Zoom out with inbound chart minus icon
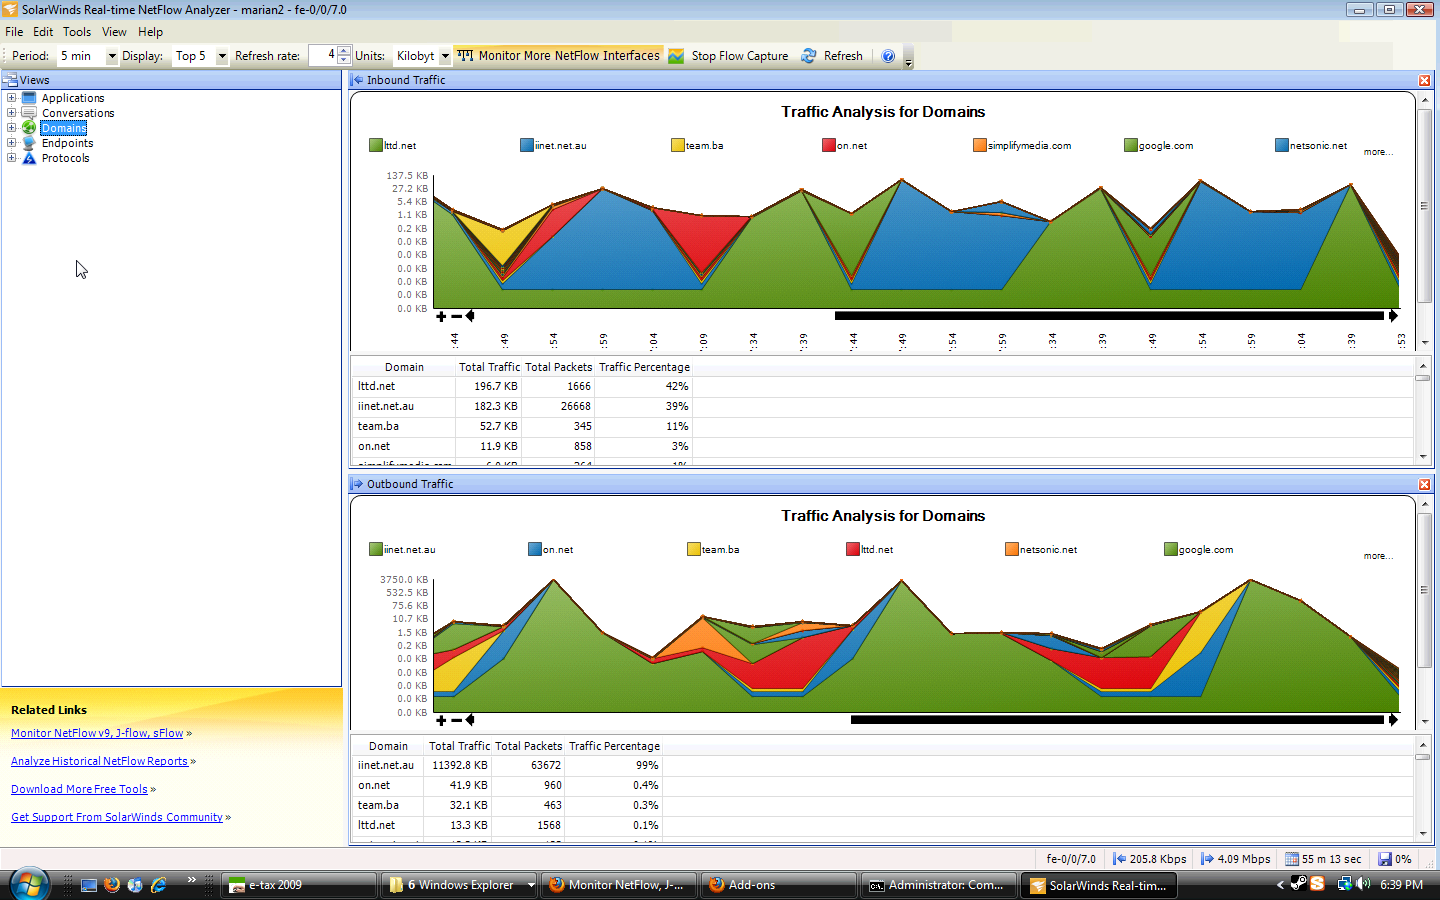Screen dimensions: 1440x900 [456, 316]
